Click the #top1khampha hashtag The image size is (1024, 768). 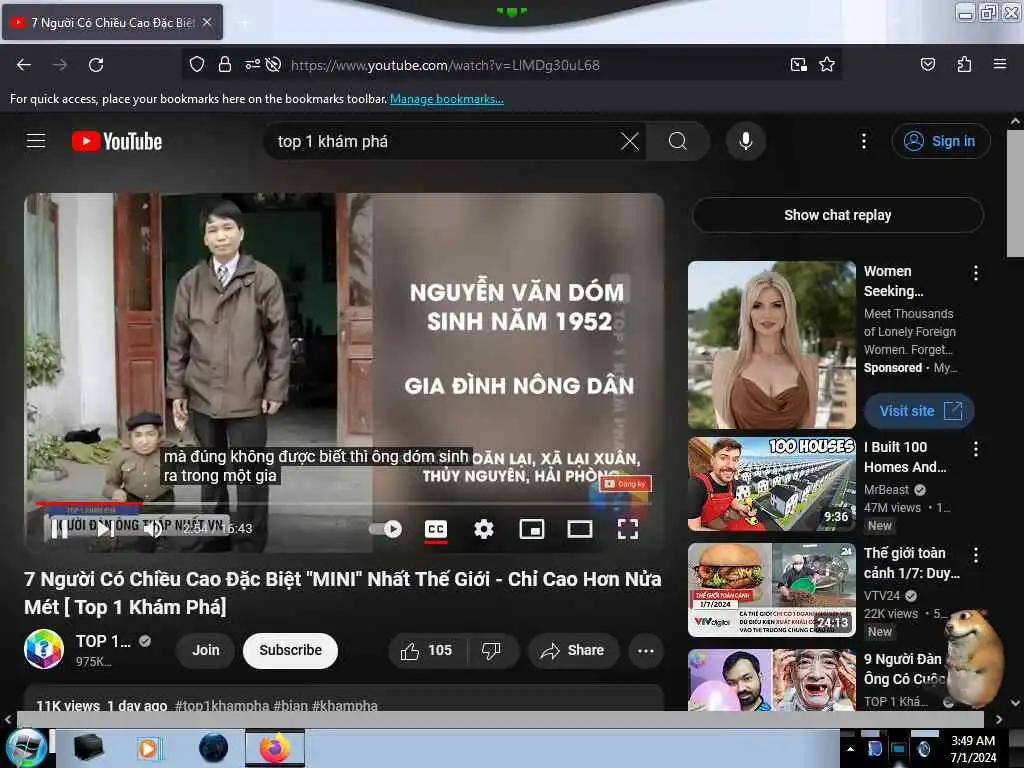[222, 705]
